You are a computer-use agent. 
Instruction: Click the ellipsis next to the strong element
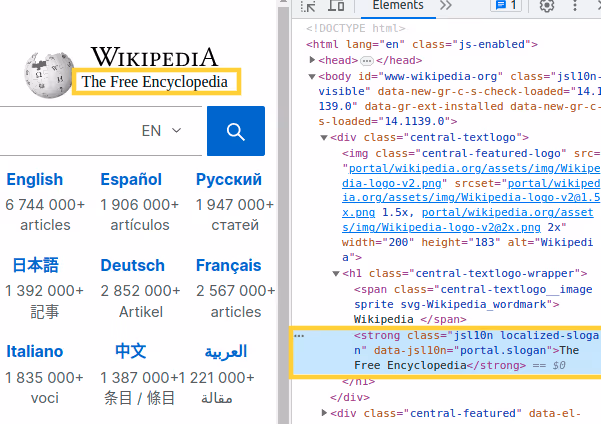(299, 336)
